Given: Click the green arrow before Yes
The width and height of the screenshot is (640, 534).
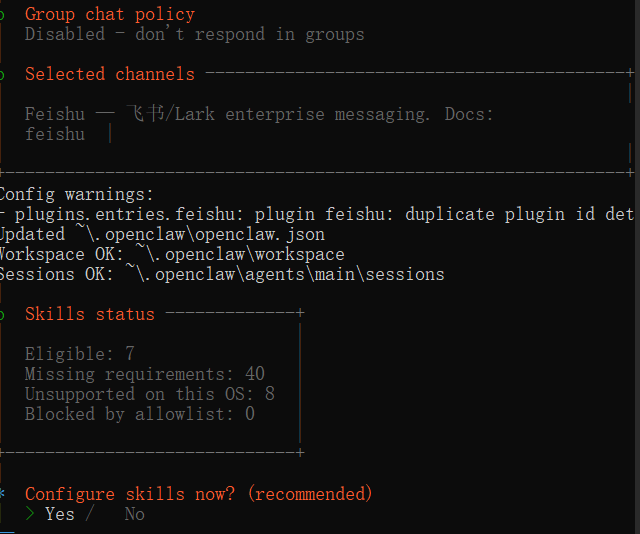Looking at the screenshot, I should [x=30, y=514].
